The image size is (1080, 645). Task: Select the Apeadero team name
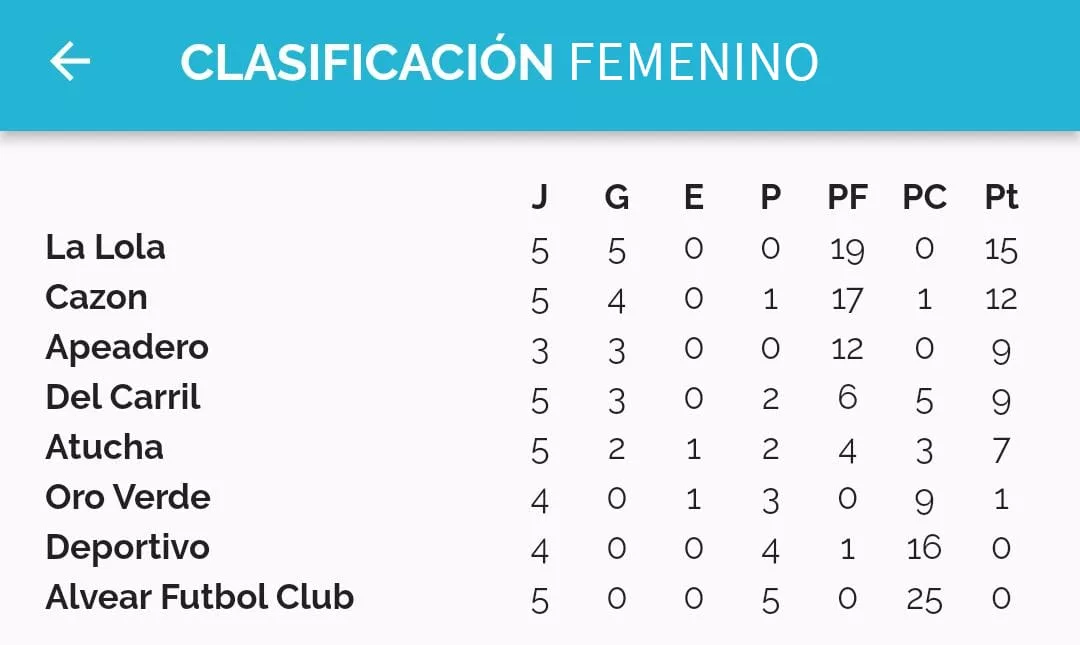[x=127, y=347]
